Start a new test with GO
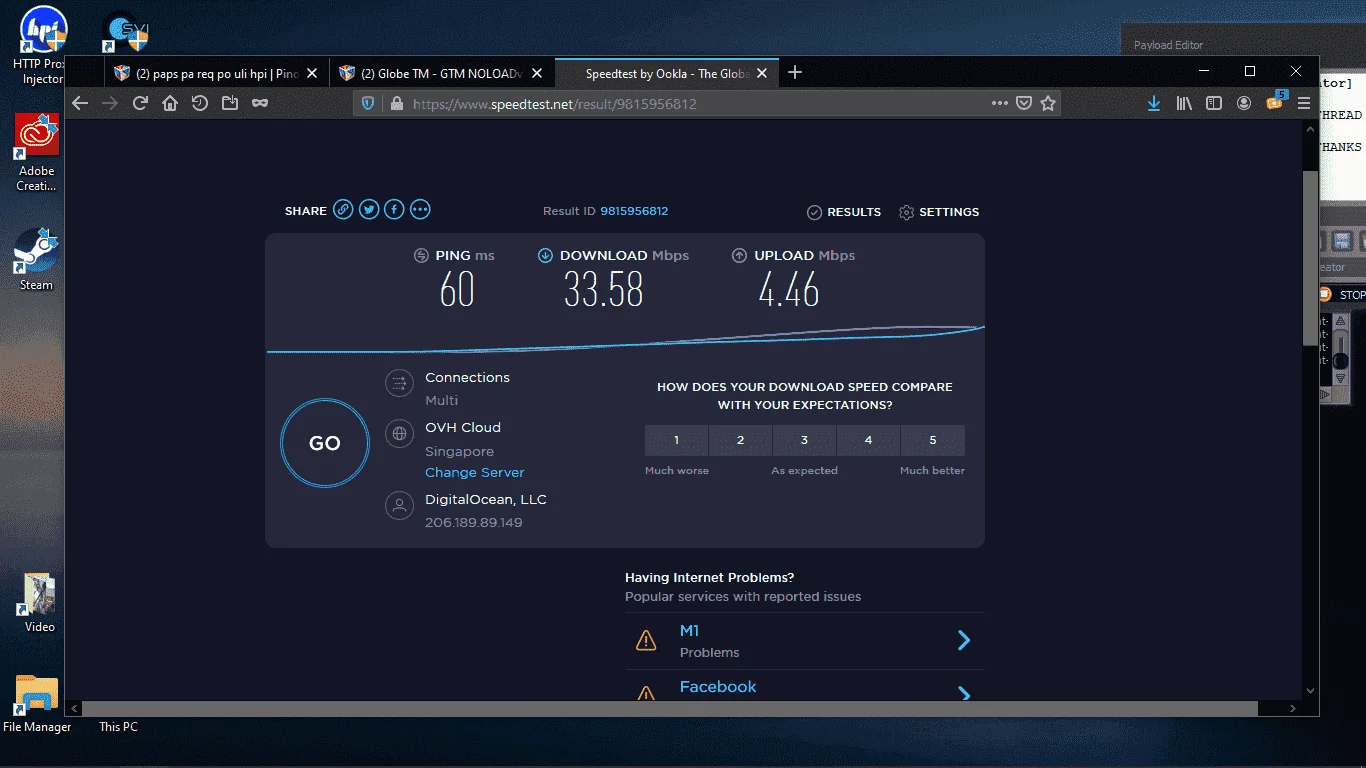The height and width of the screenshot is (768, 1366). coord(325,443)
